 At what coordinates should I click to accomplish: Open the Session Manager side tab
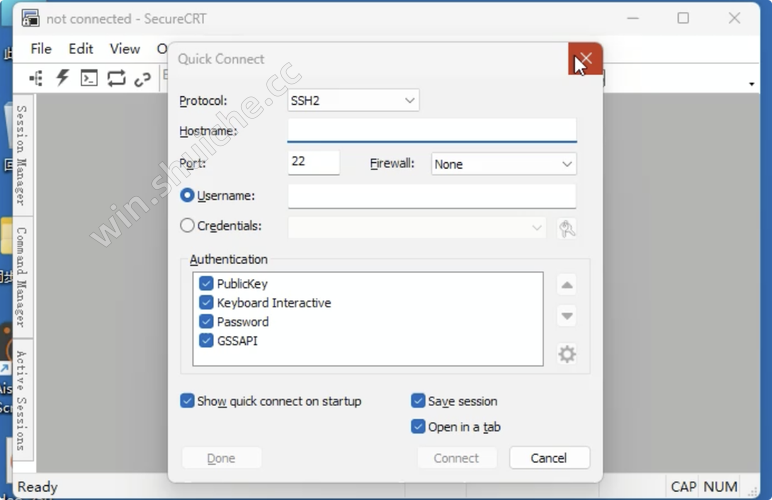click(x=22, y=155)
